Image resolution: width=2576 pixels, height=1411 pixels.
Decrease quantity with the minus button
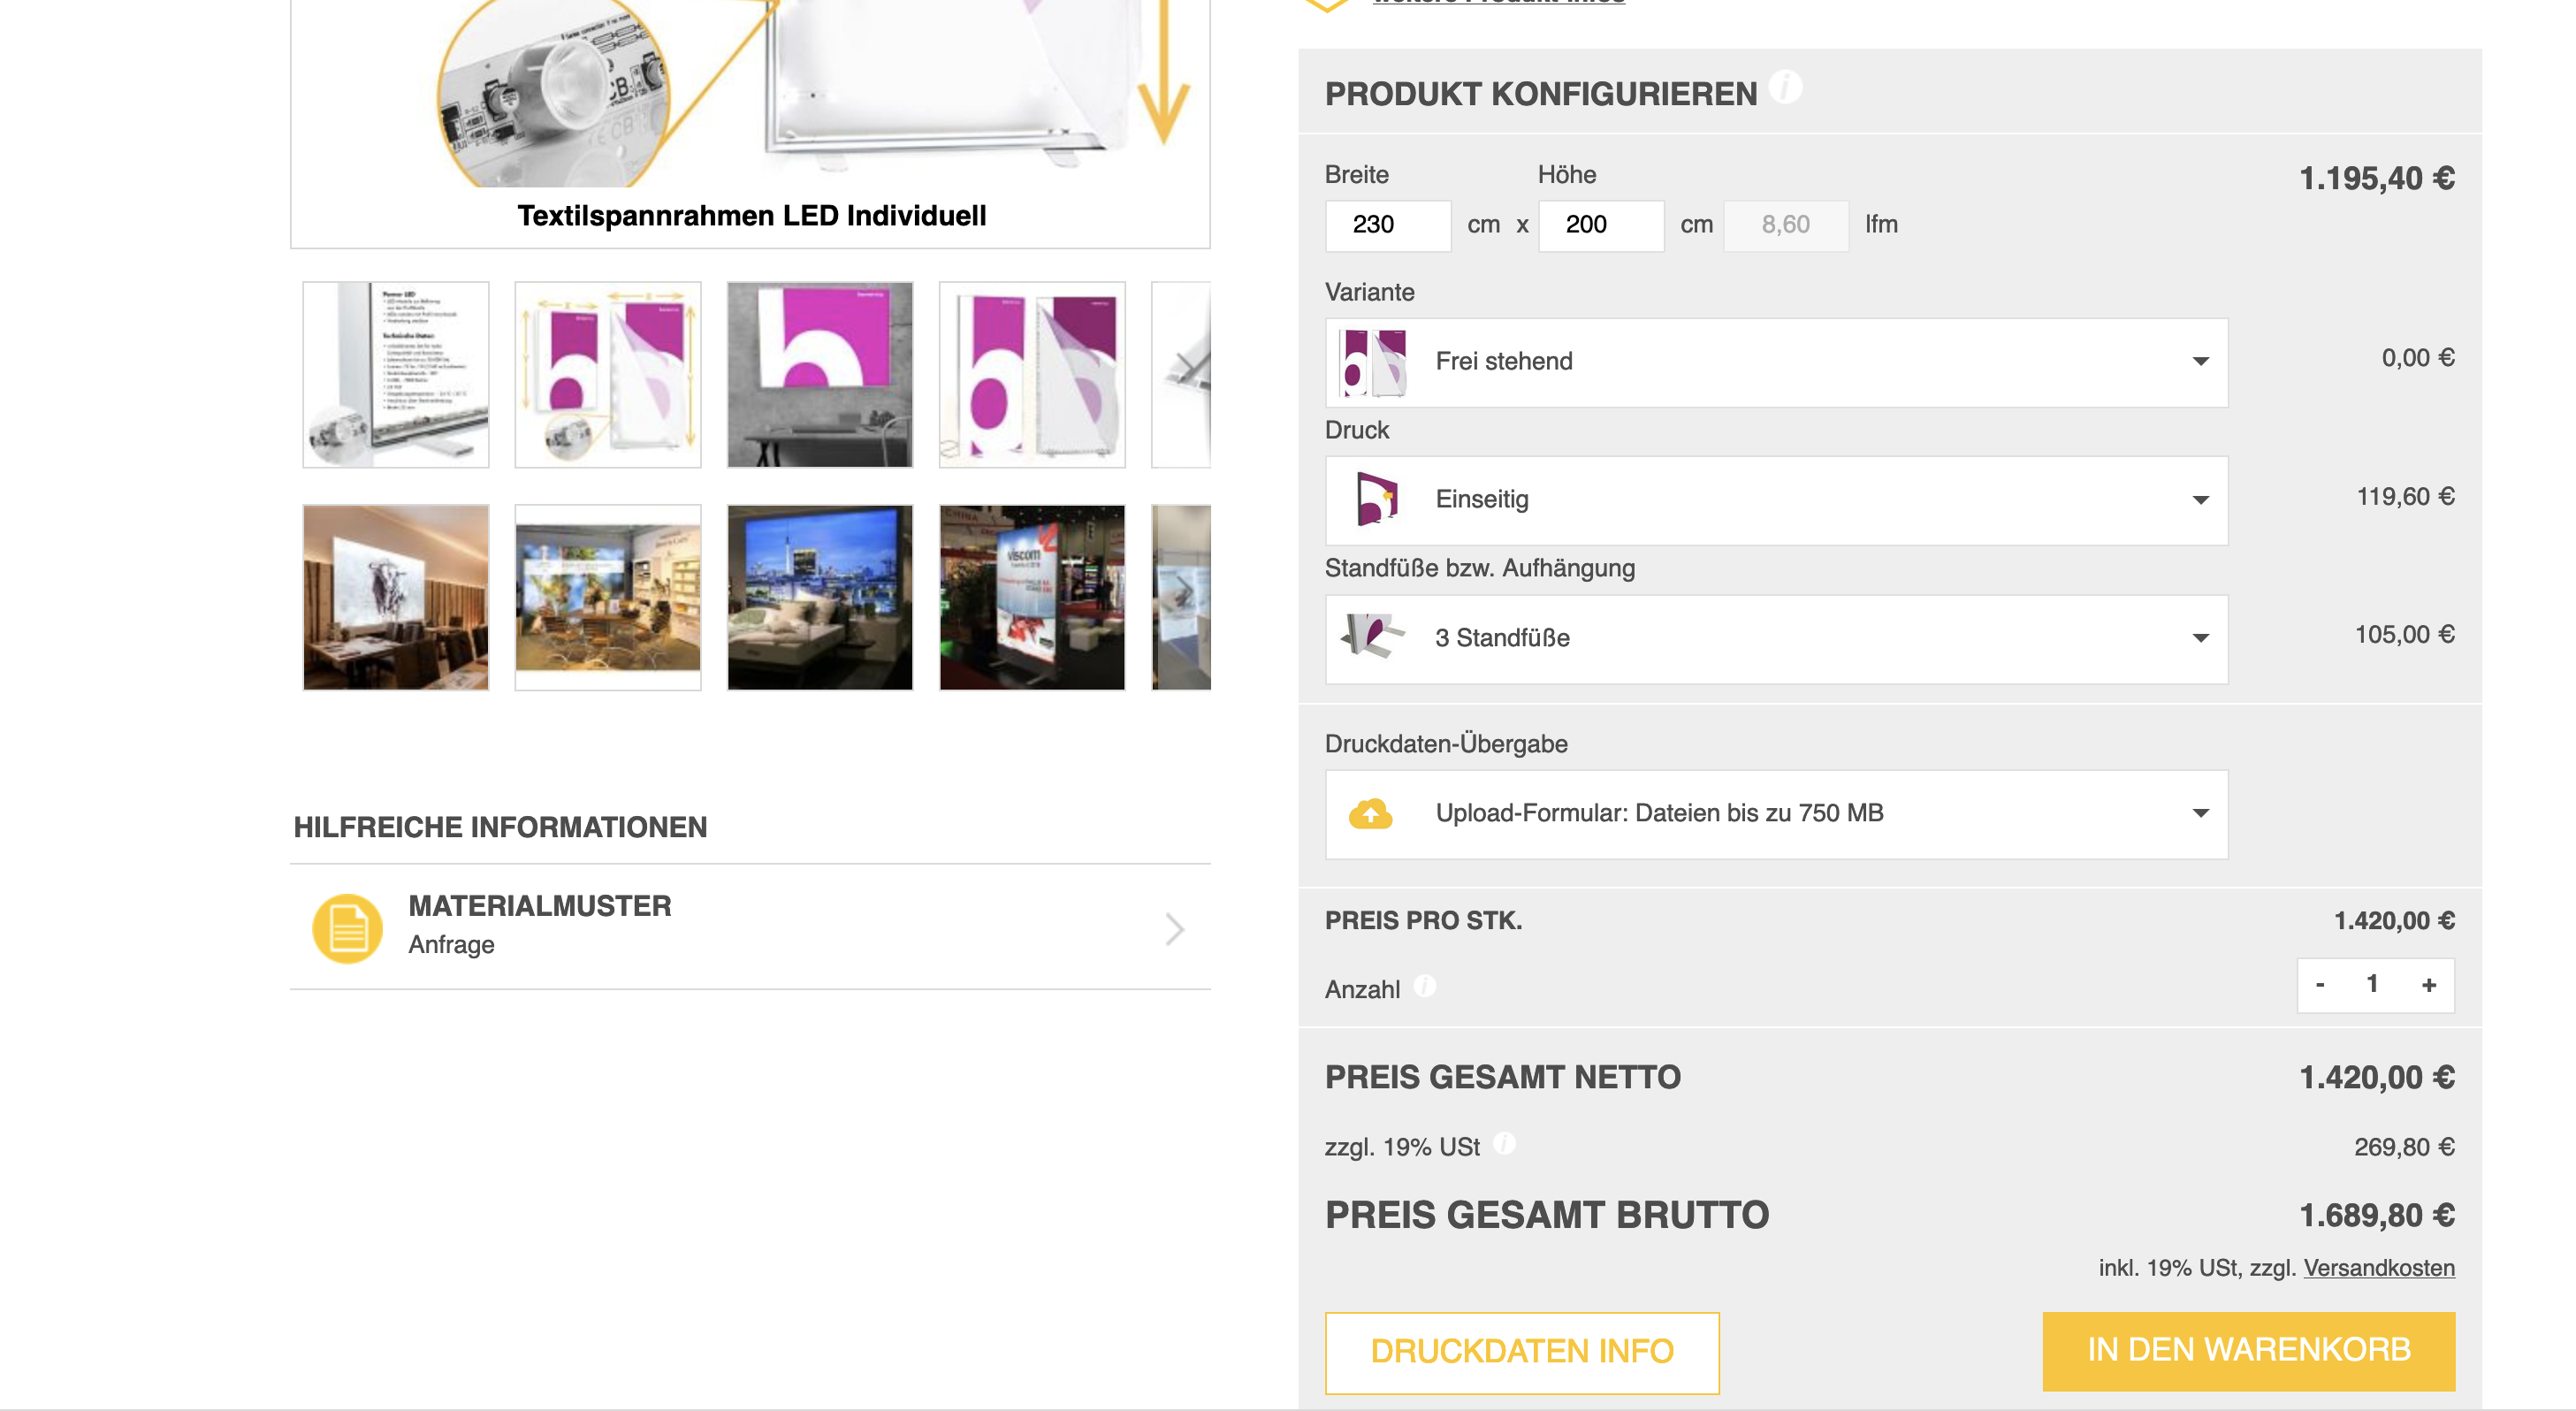2320,985
